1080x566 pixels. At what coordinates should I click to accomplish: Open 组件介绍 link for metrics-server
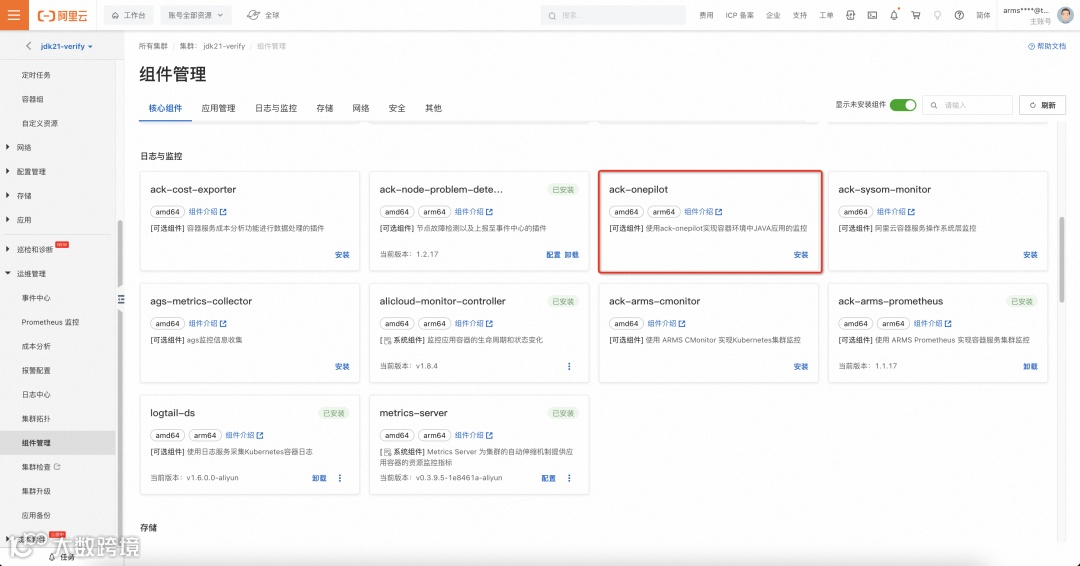pos(474,435)
